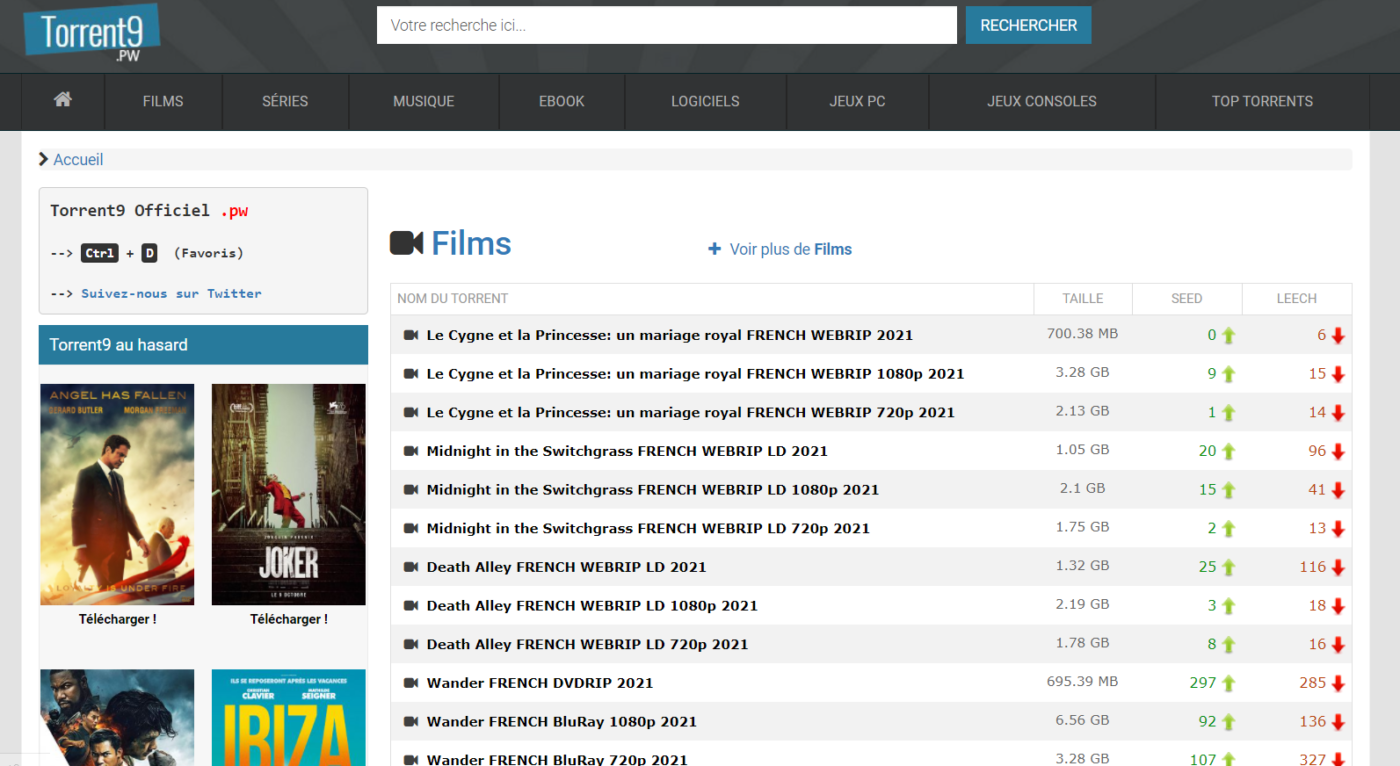Click the RECHERCHER button
Screen dimensions: 1400x766
pyautogui.click(x=1028, y=25)
